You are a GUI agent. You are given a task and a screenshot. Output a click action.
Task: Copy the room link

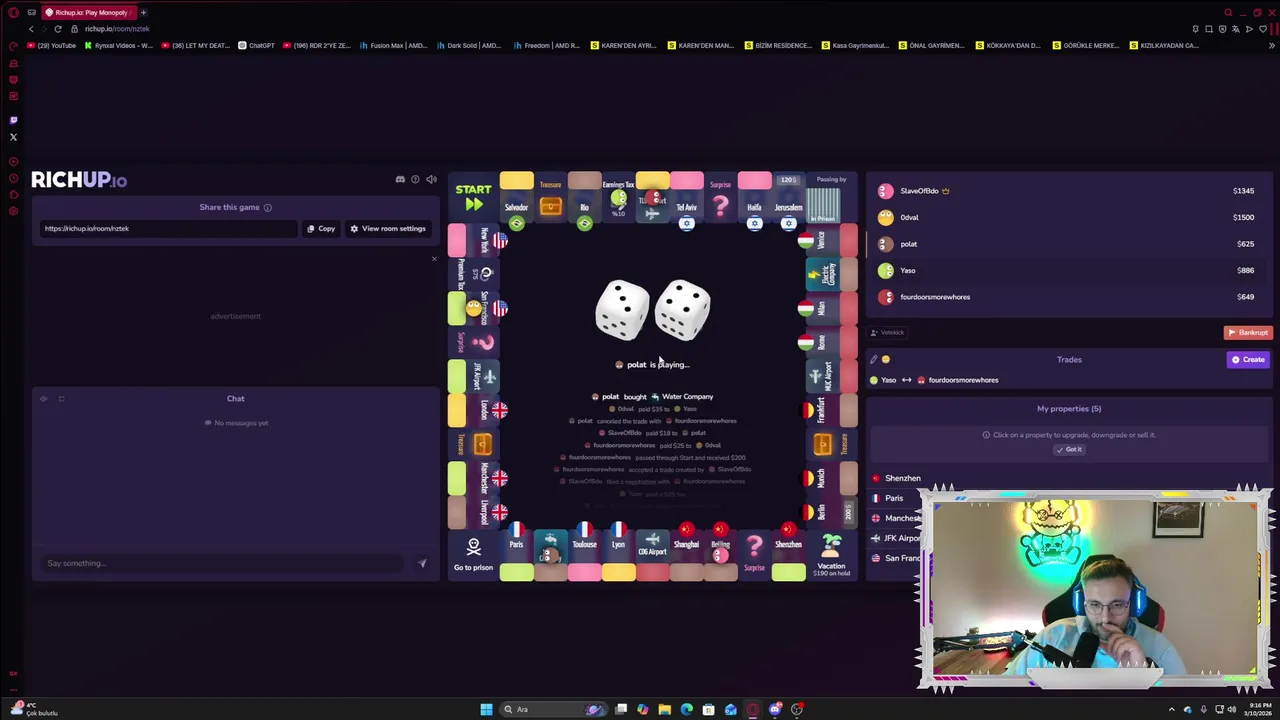pos(321,228)
